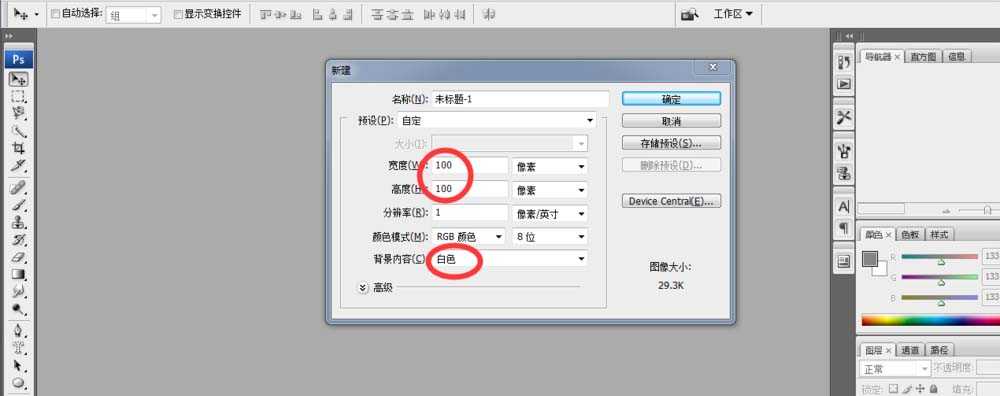Click the Ps logo atop the toolbox
Viewport: 1000px width, 396px height.
tap(18, 59)
